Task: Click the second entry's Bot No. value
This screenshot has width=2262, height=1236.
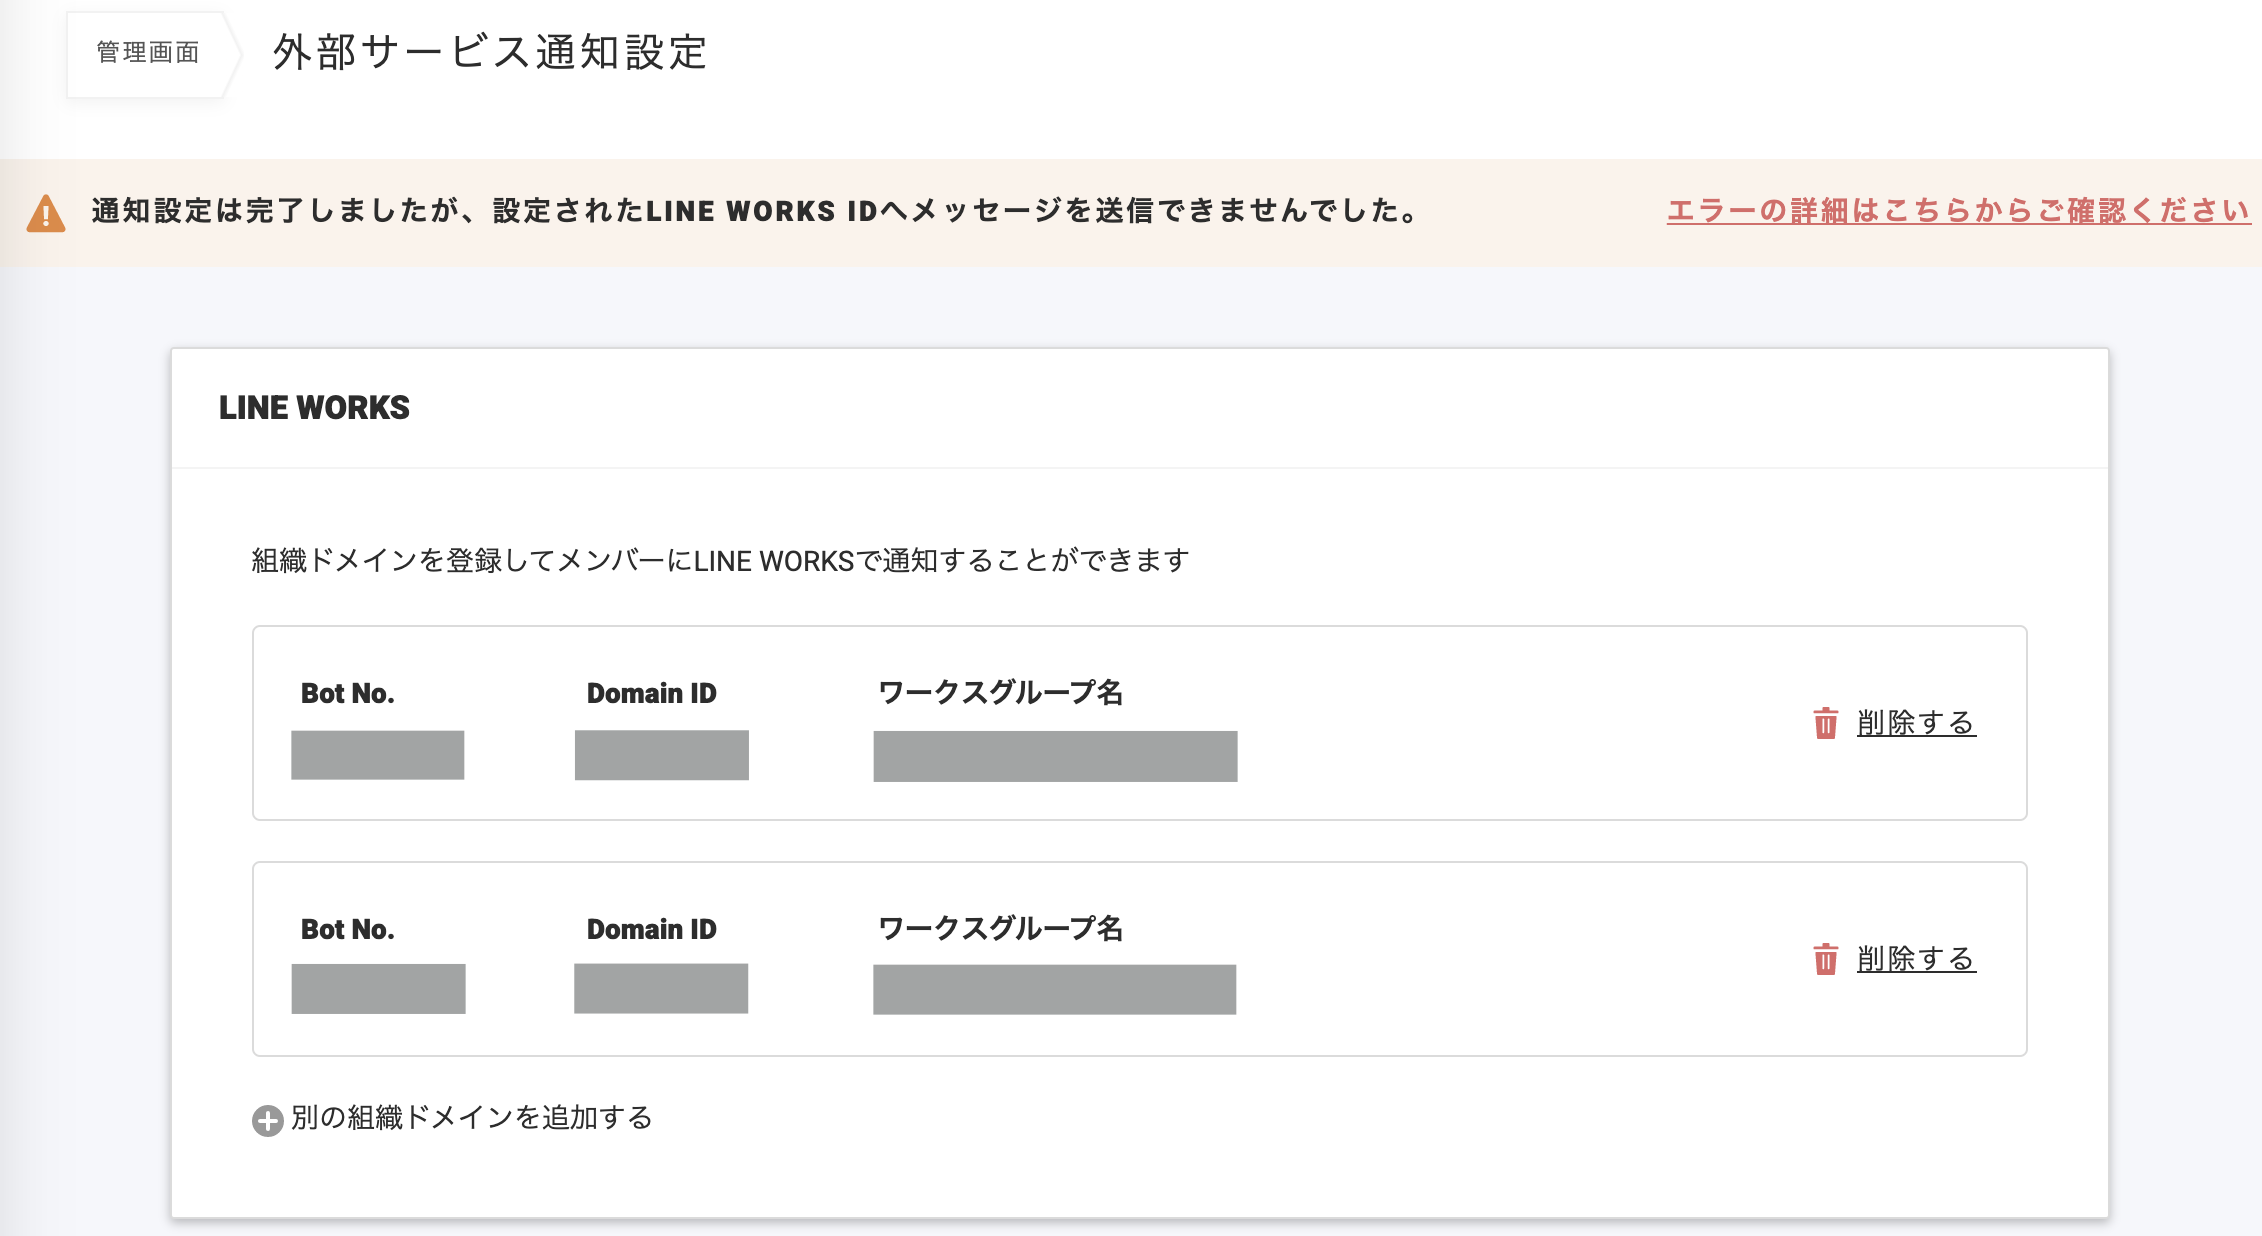Action: pyautogui.click(x=378, y=989)
